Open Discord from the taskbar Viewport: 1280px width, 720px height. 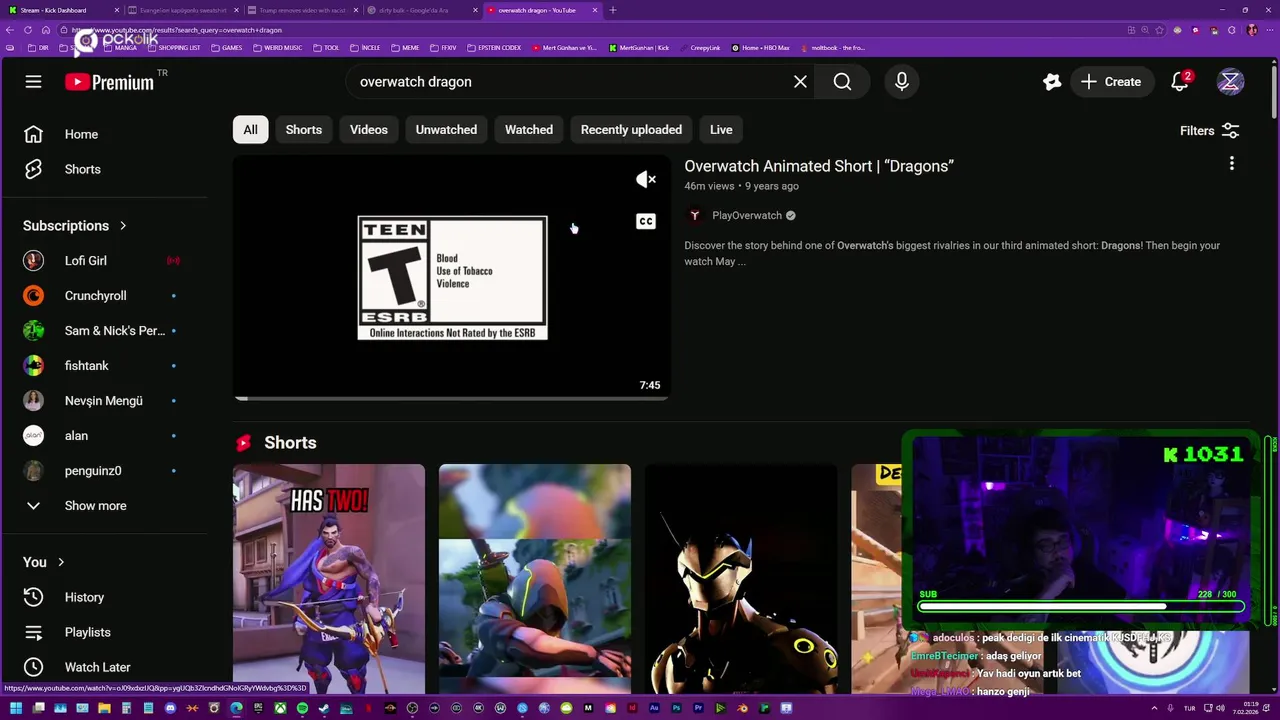pyautogui.click(x=170, y=708)
